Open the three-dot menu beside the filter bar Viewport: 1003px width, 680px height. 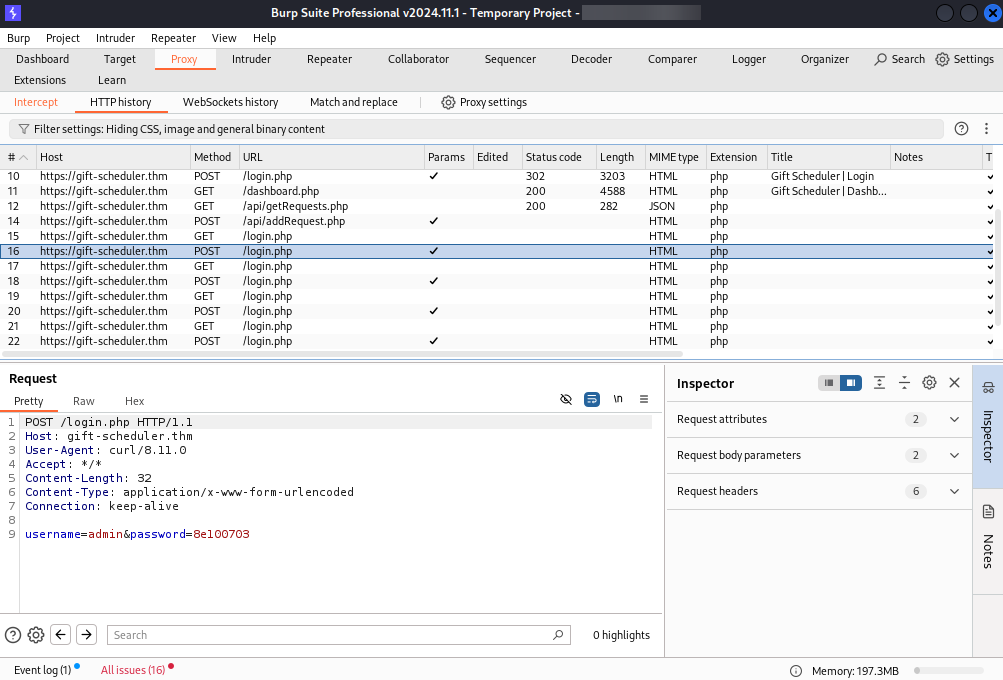[986, 129]
